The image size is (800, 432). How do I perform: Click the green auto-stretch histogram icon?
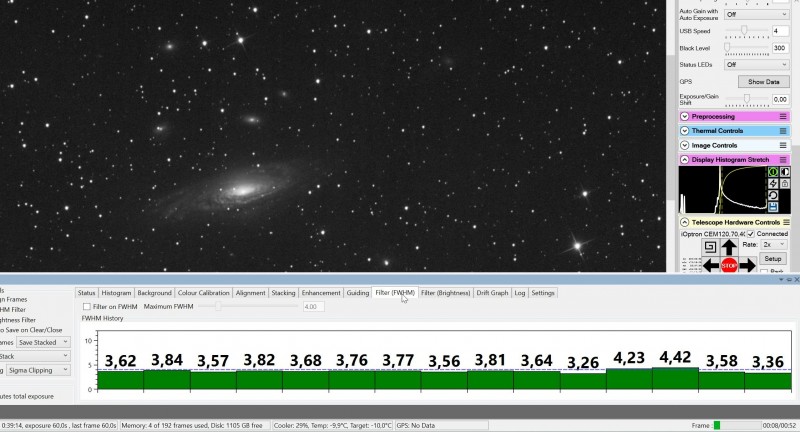(773, 172)
